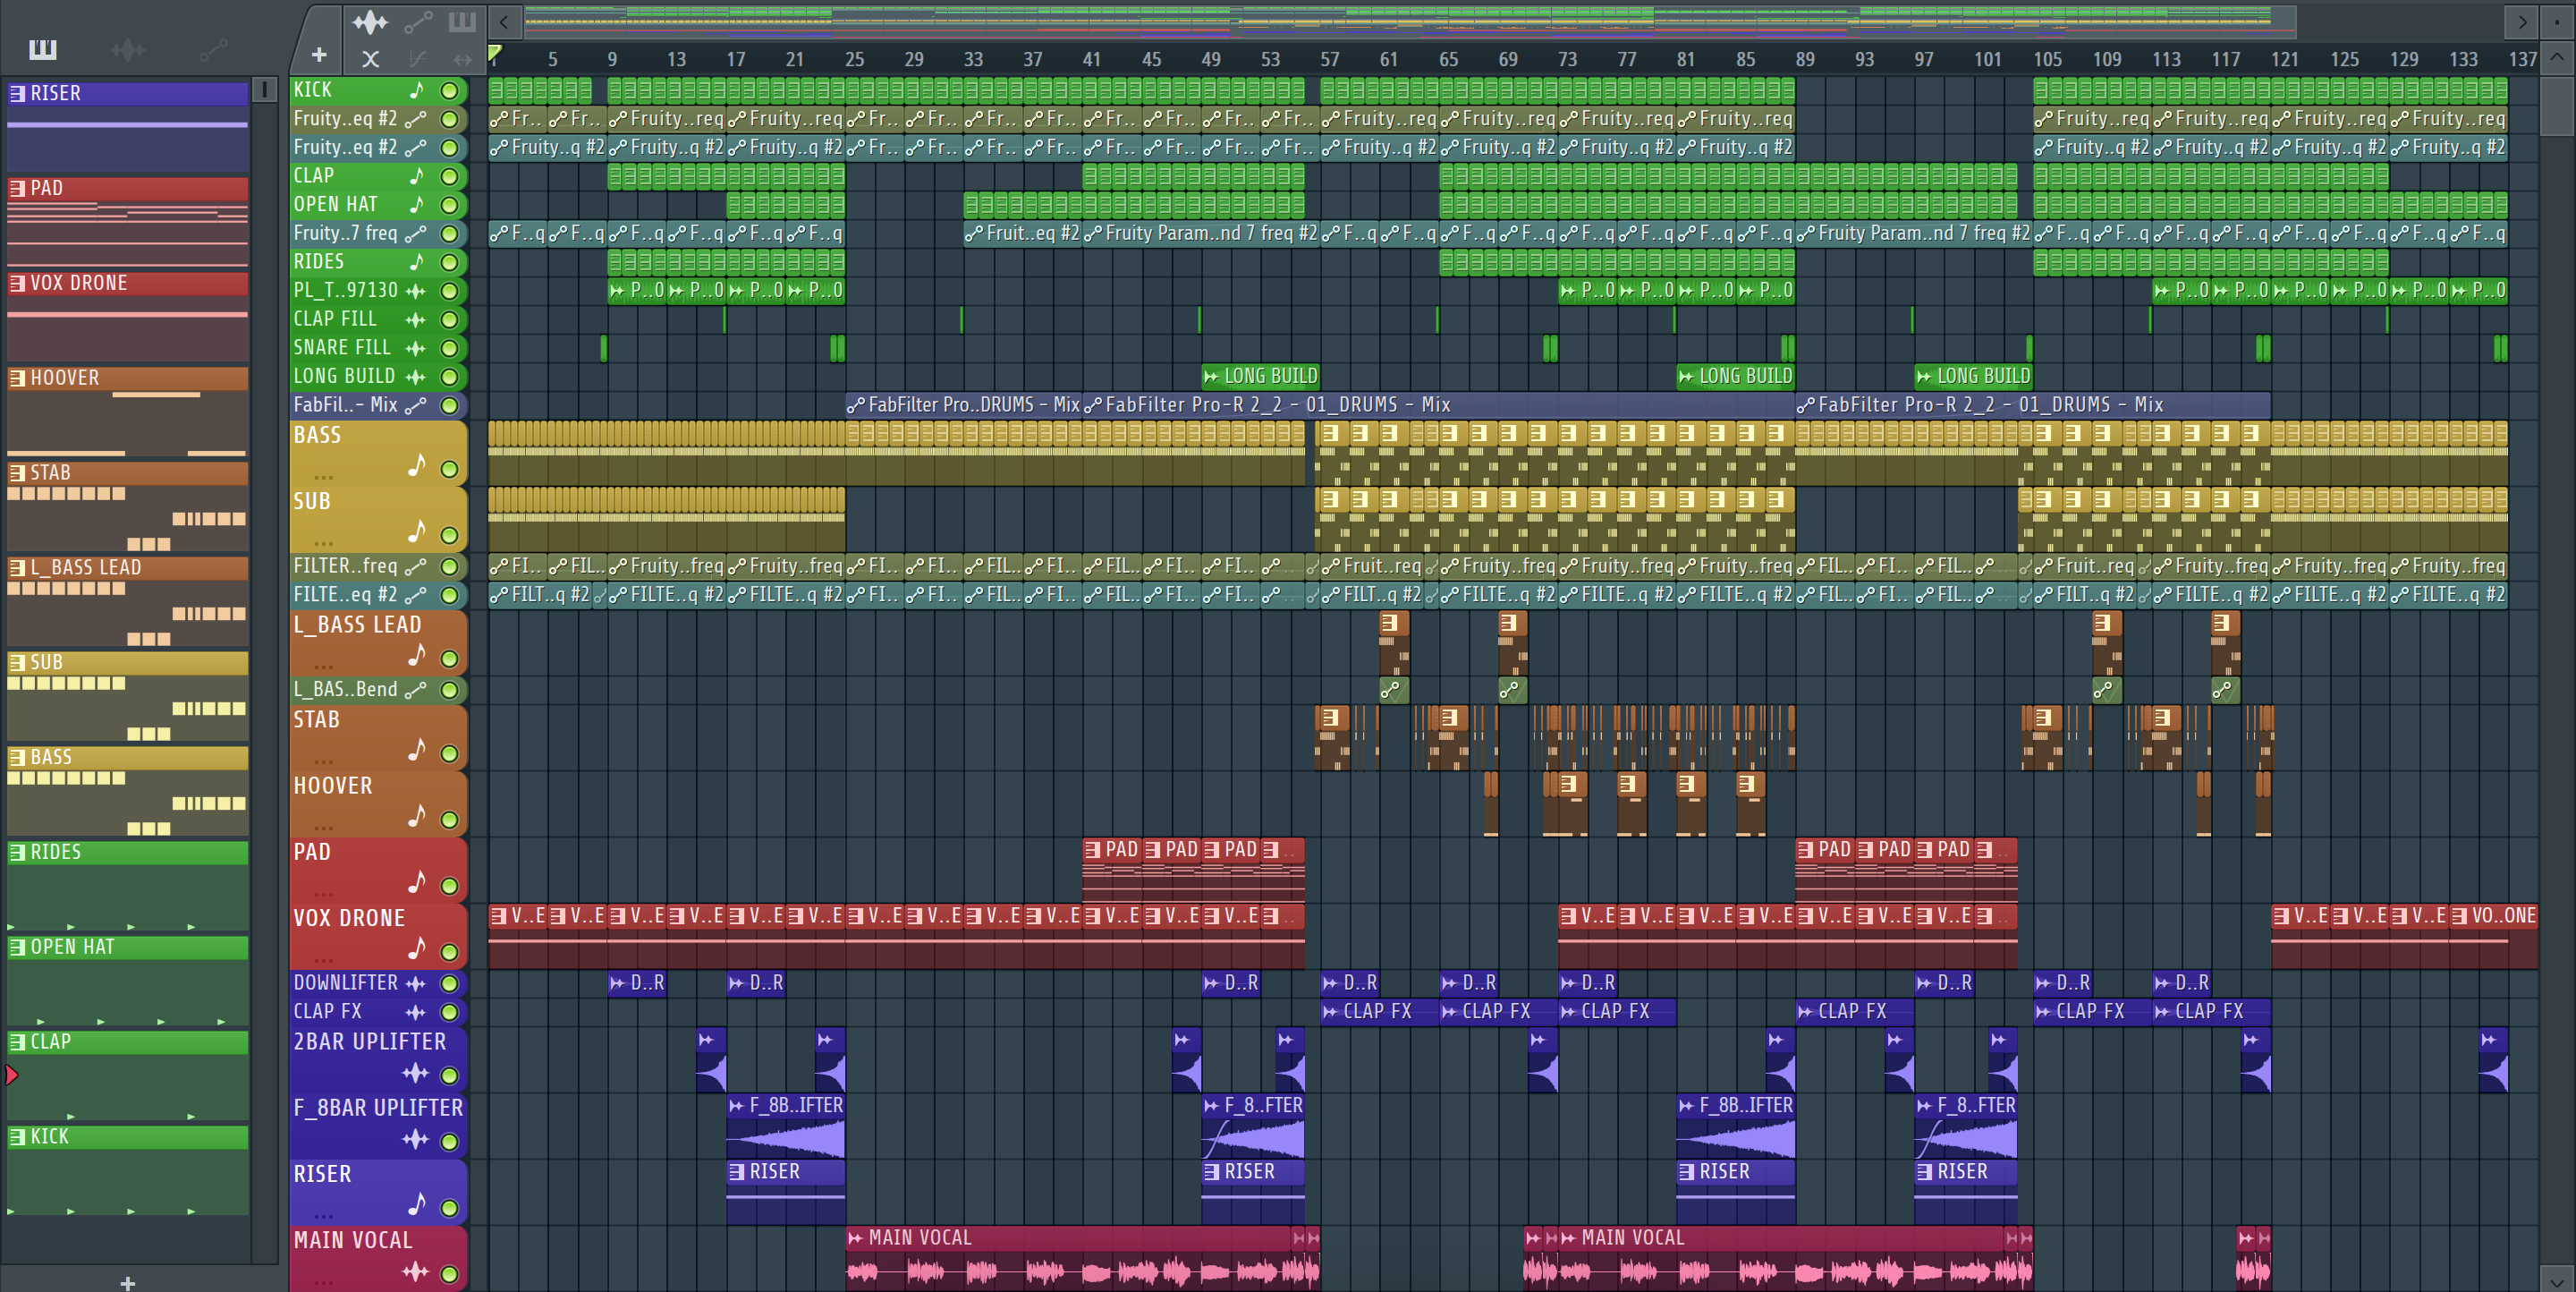This screenshot has height=1292, width=2576.
Task: Click the waveform icon on DOWNLIFTER track
Action: click(415, 983)
